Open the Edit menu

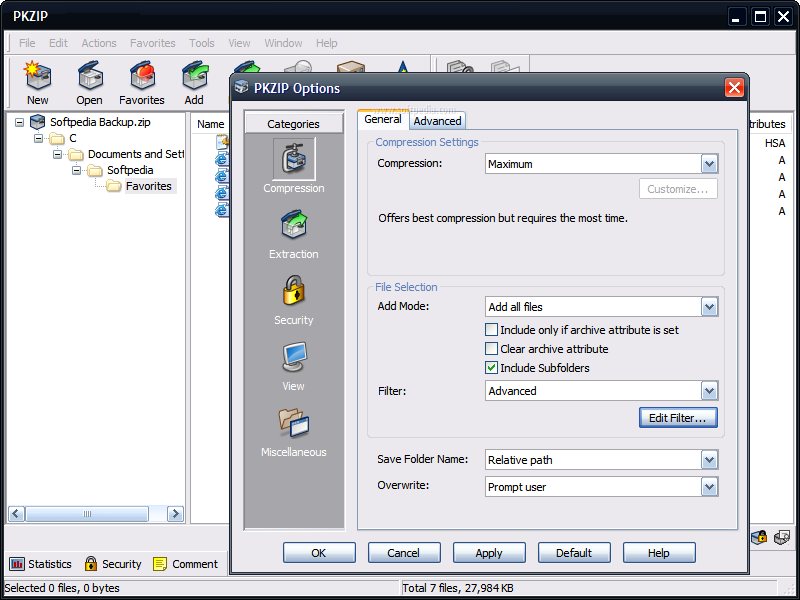pos(58,43)
